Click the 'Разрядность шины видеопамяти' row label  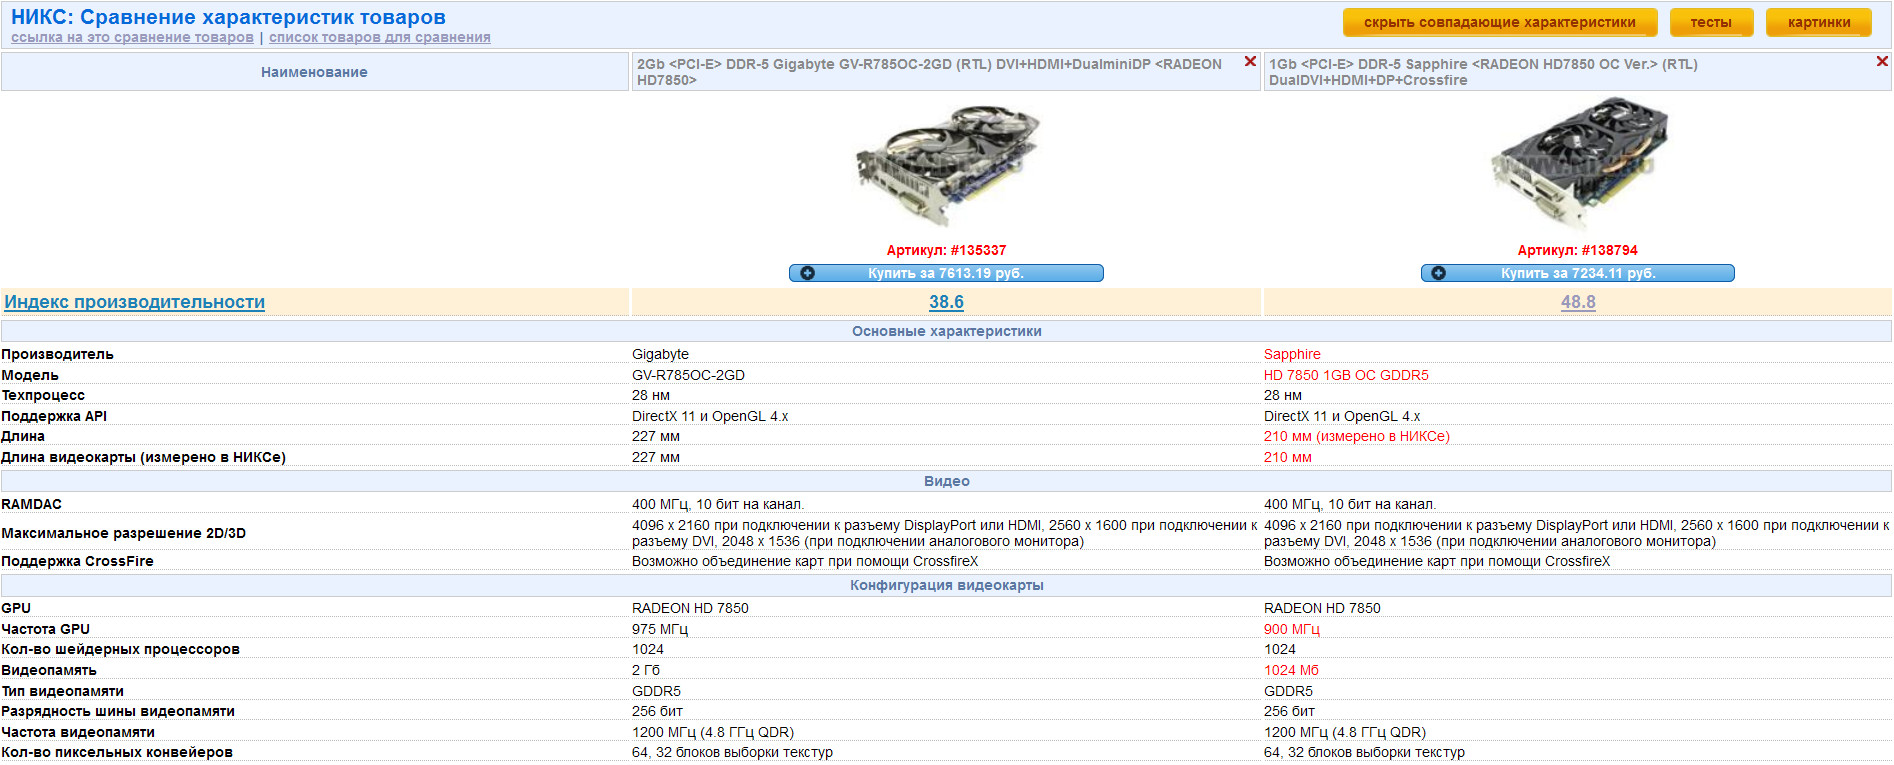pos(118,711)
